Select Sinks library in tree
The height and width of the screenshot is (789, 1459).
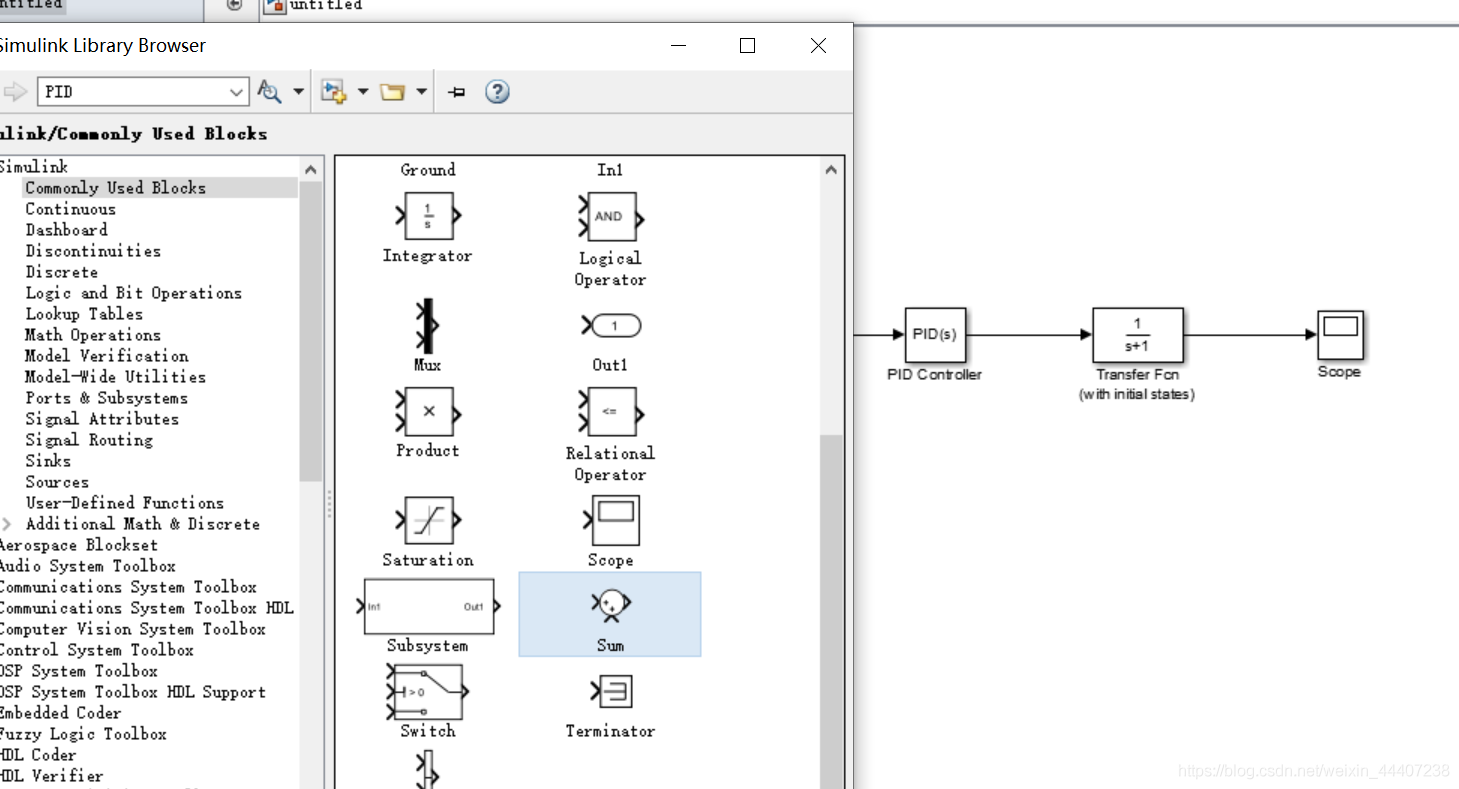click(x=48, y=461)
